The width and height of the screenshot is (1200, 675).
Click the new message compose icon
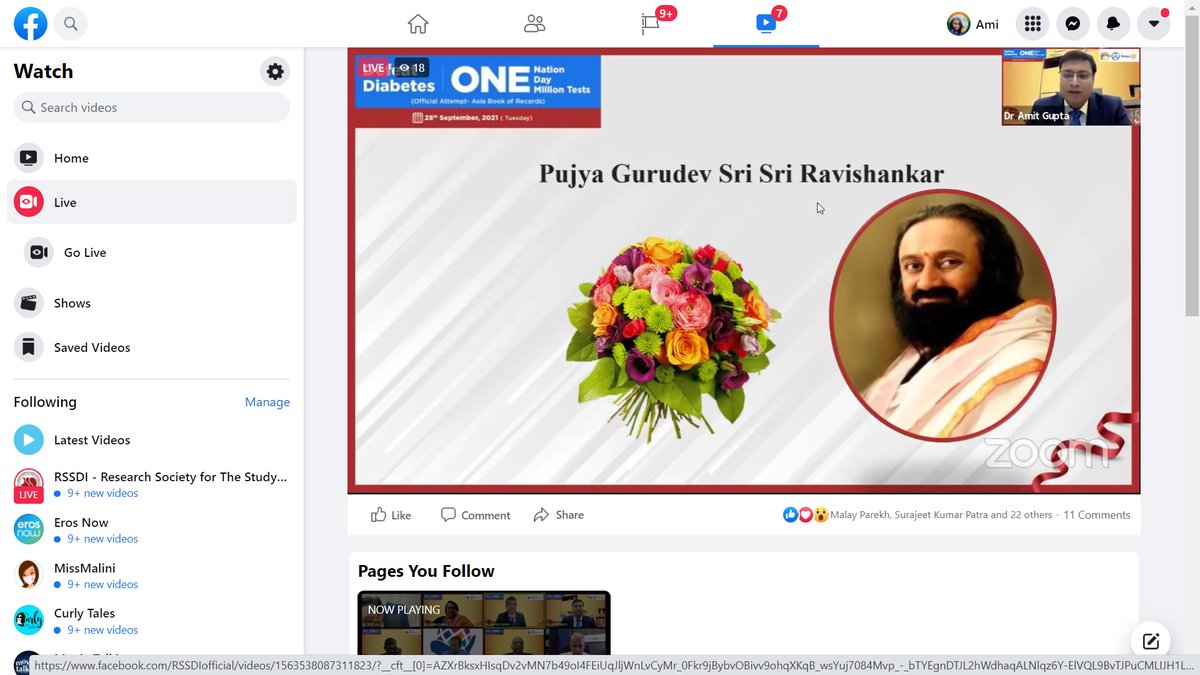1150,641
